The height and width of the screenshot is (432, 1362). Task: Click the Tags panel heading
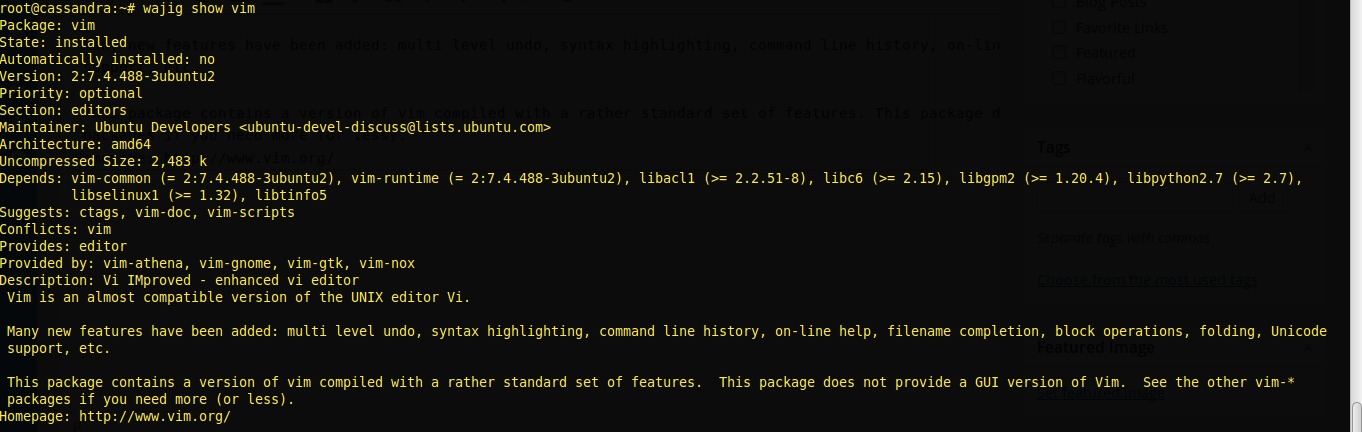coord(1053,148)
